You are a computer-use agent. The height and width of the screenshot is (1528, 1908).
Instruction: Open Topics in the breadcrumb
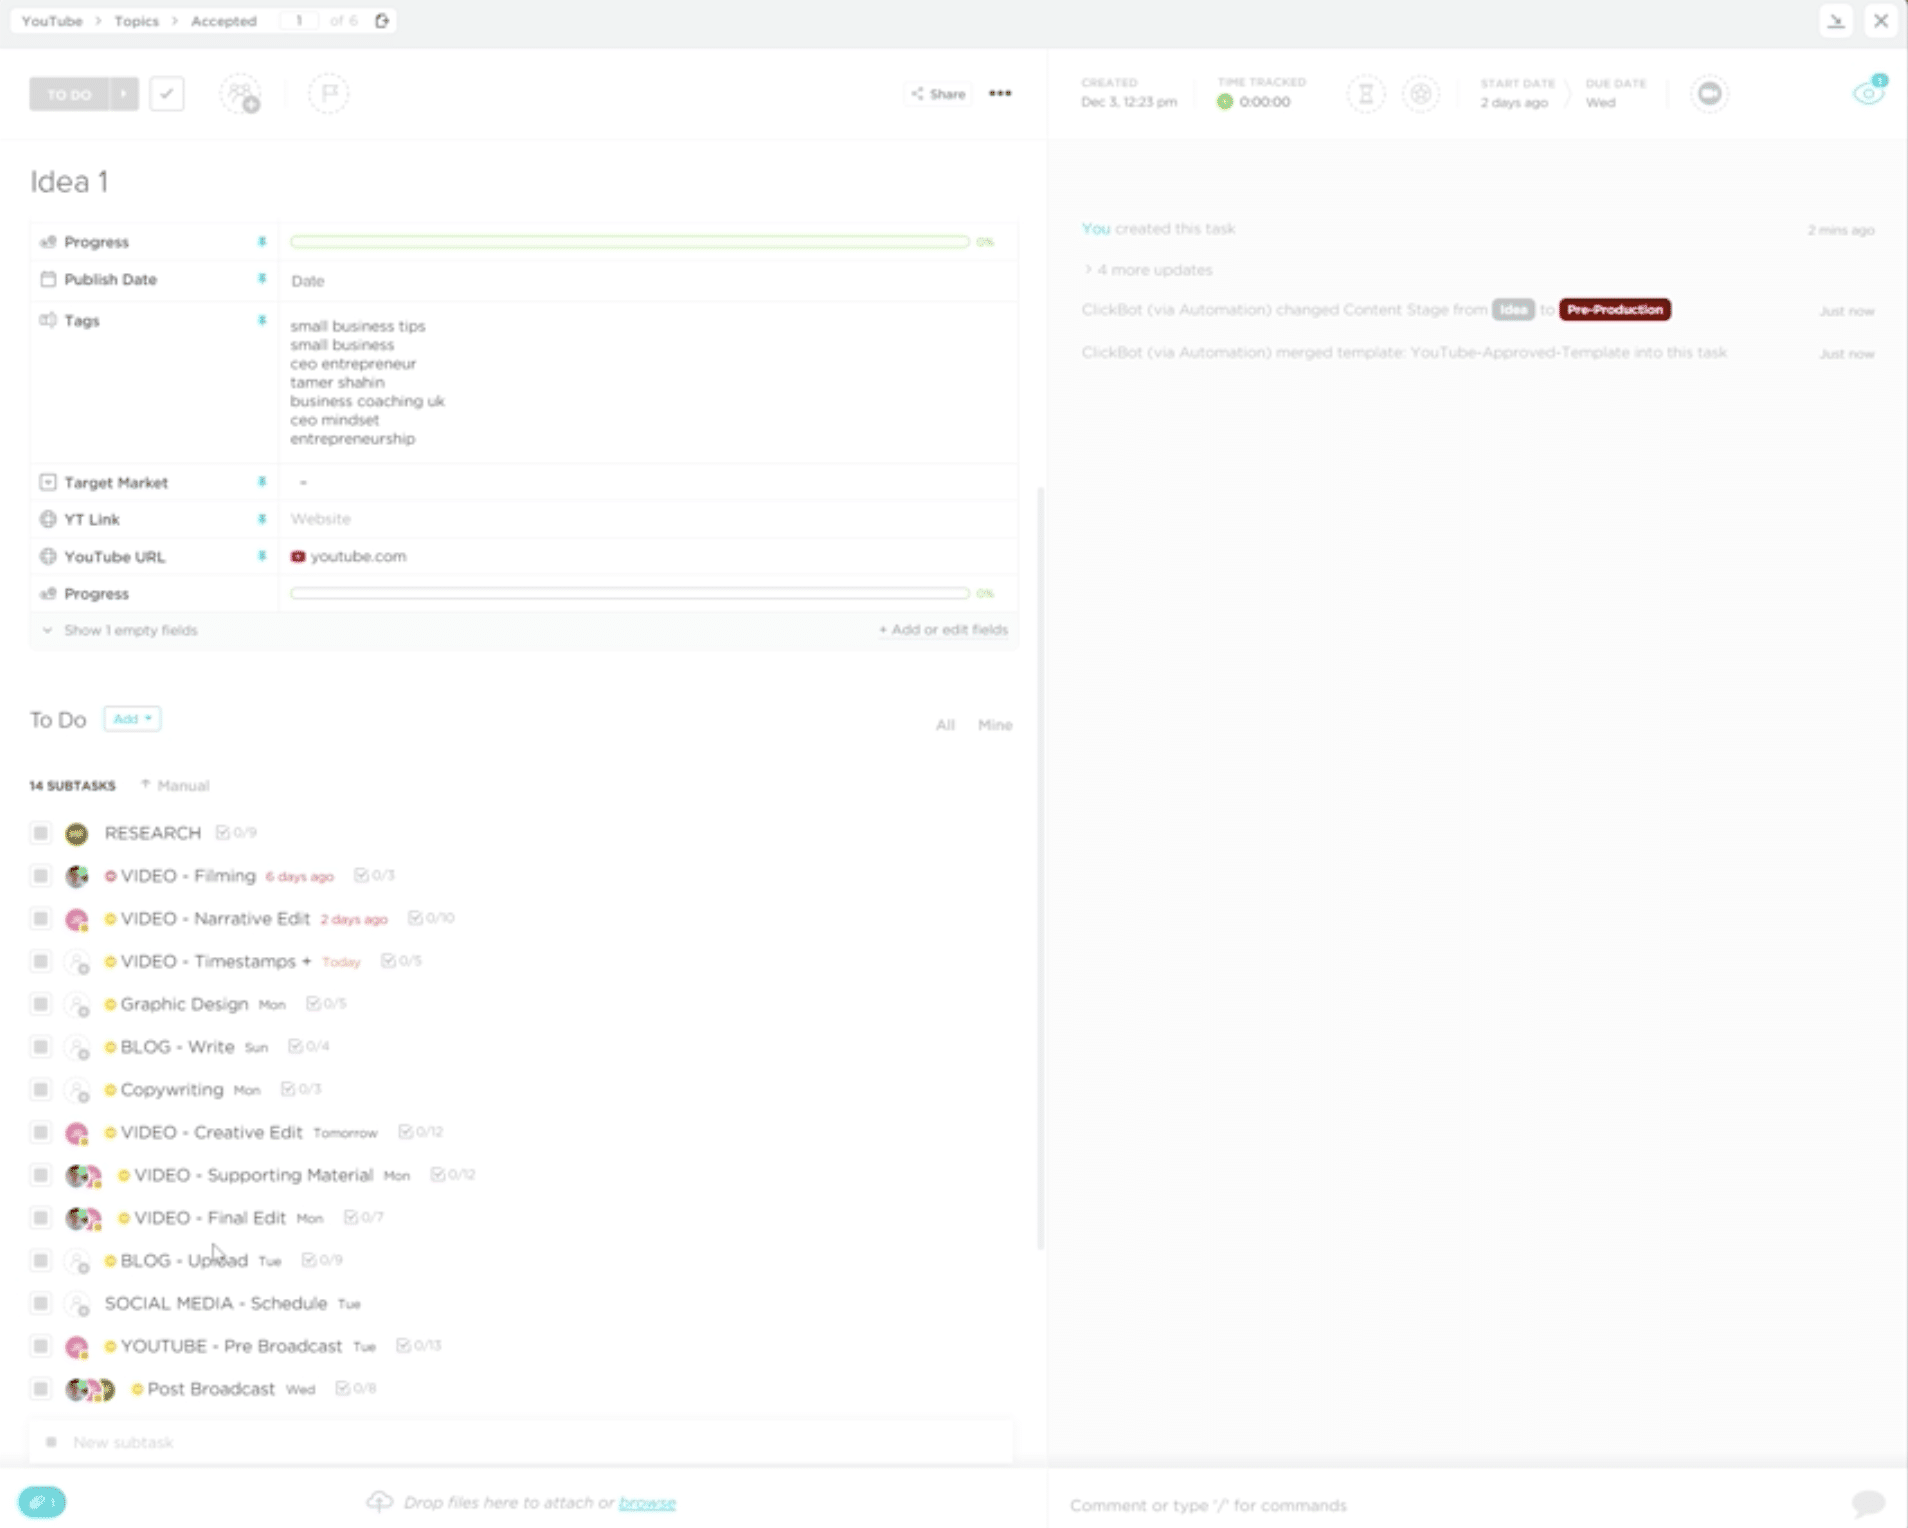pyautogui.click(x=136, y=20)
